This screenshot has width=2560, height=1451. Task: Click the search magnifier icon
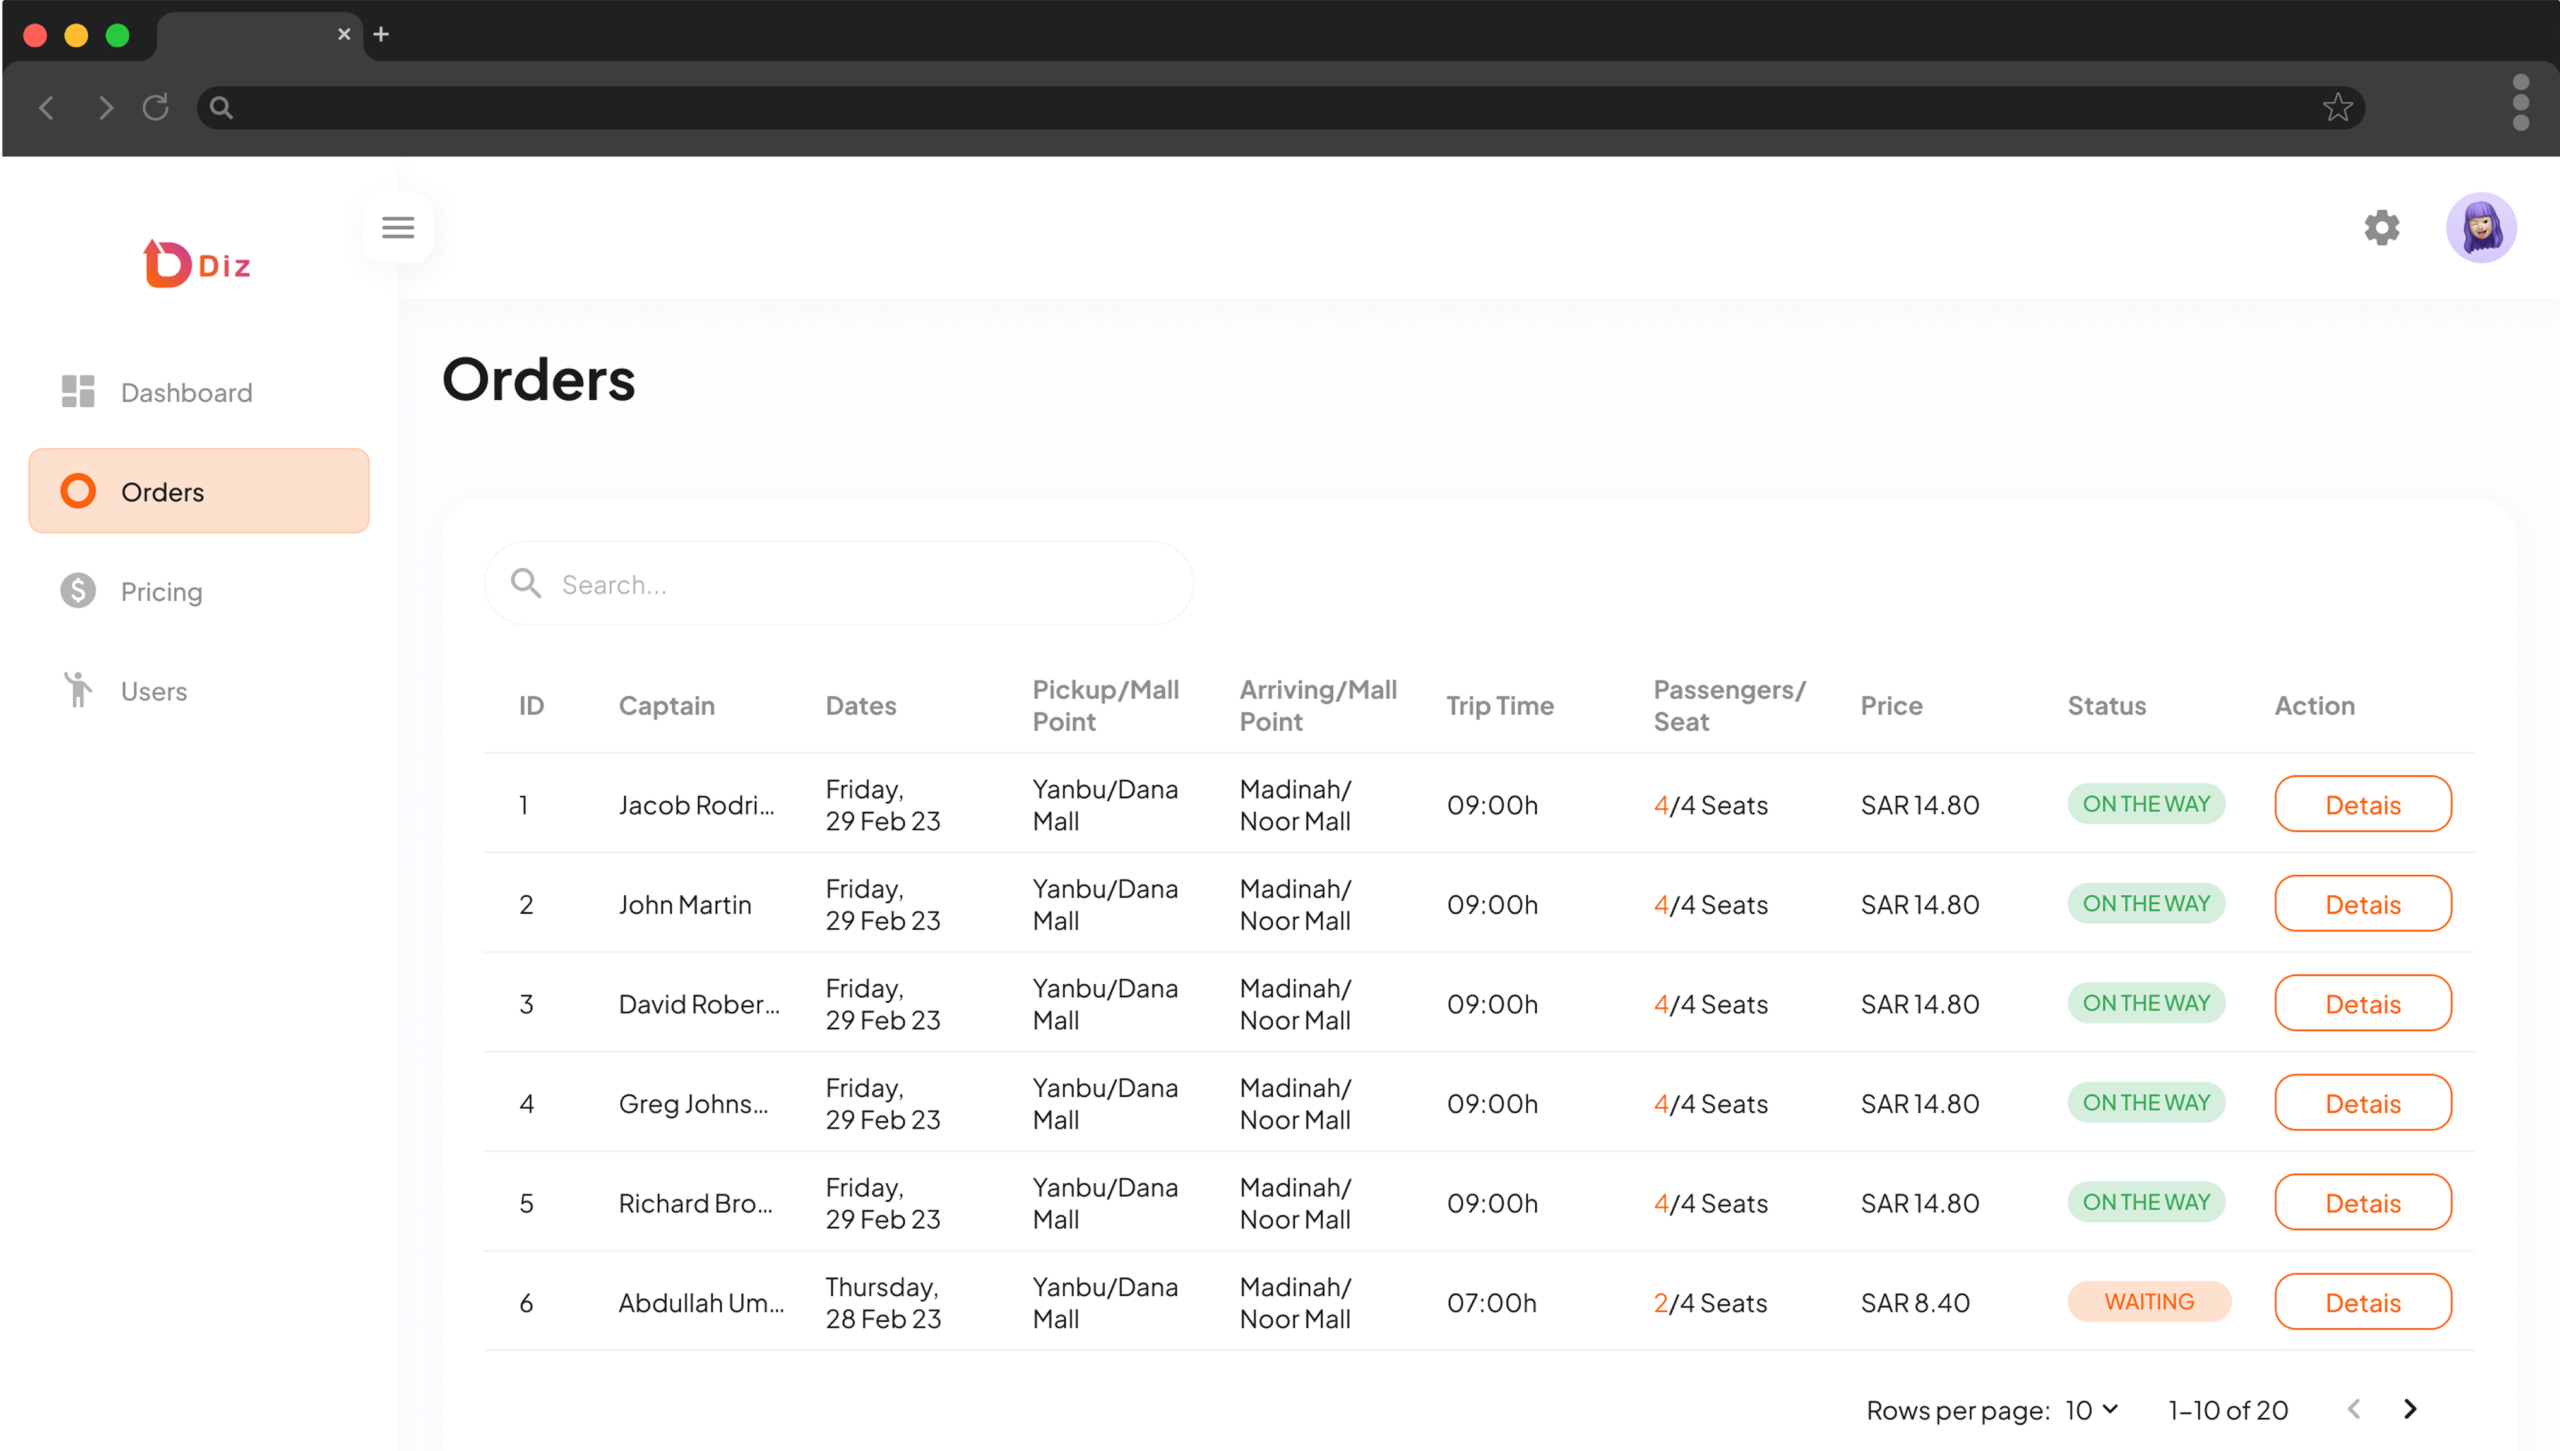[x=525, y=583]
